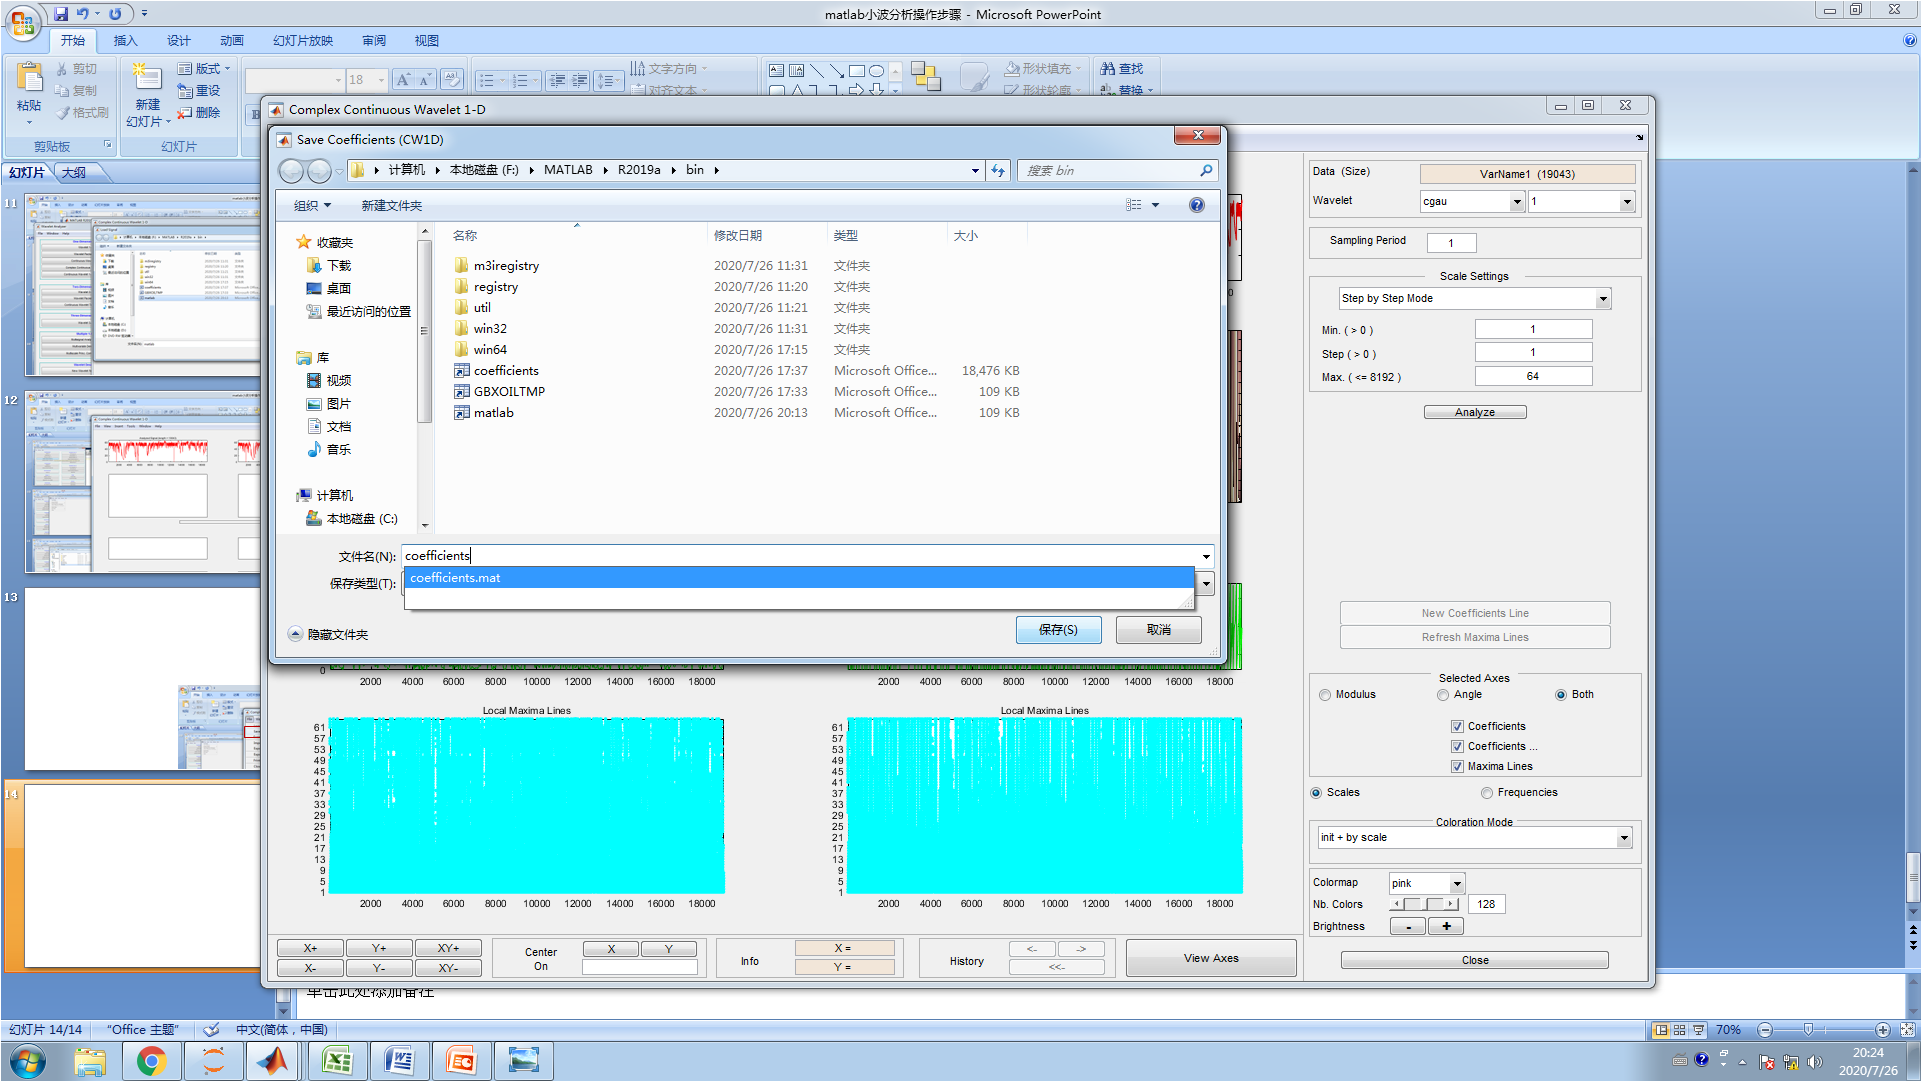Click the Format Painter (格式刷) icon
This screenshot has width=1922, height=1082.
(x=60, y=112)
